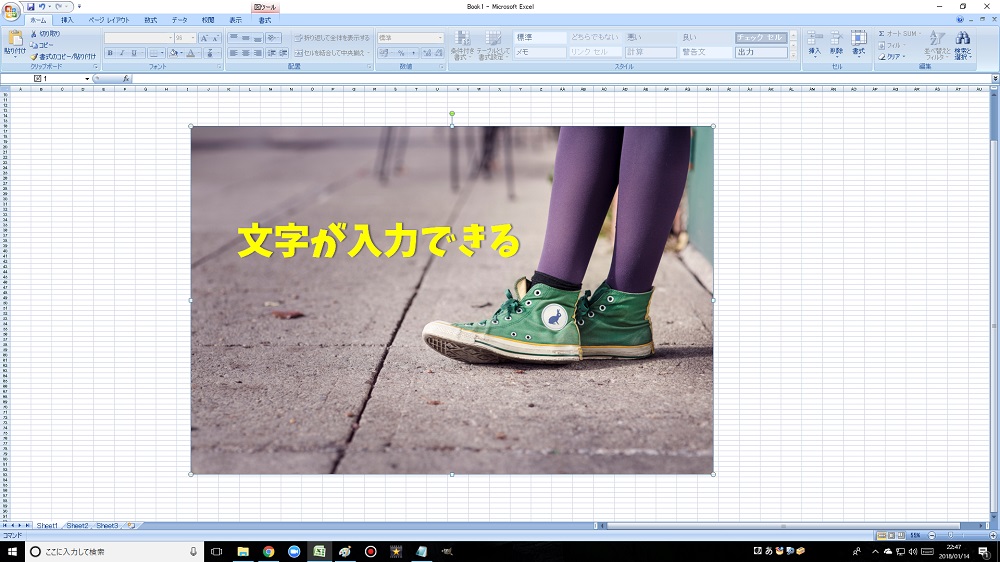Switch to Page Layout view in status bar
Viewport: 1000px width, 562px height.
pyautogui.click(x=891, y=535)
